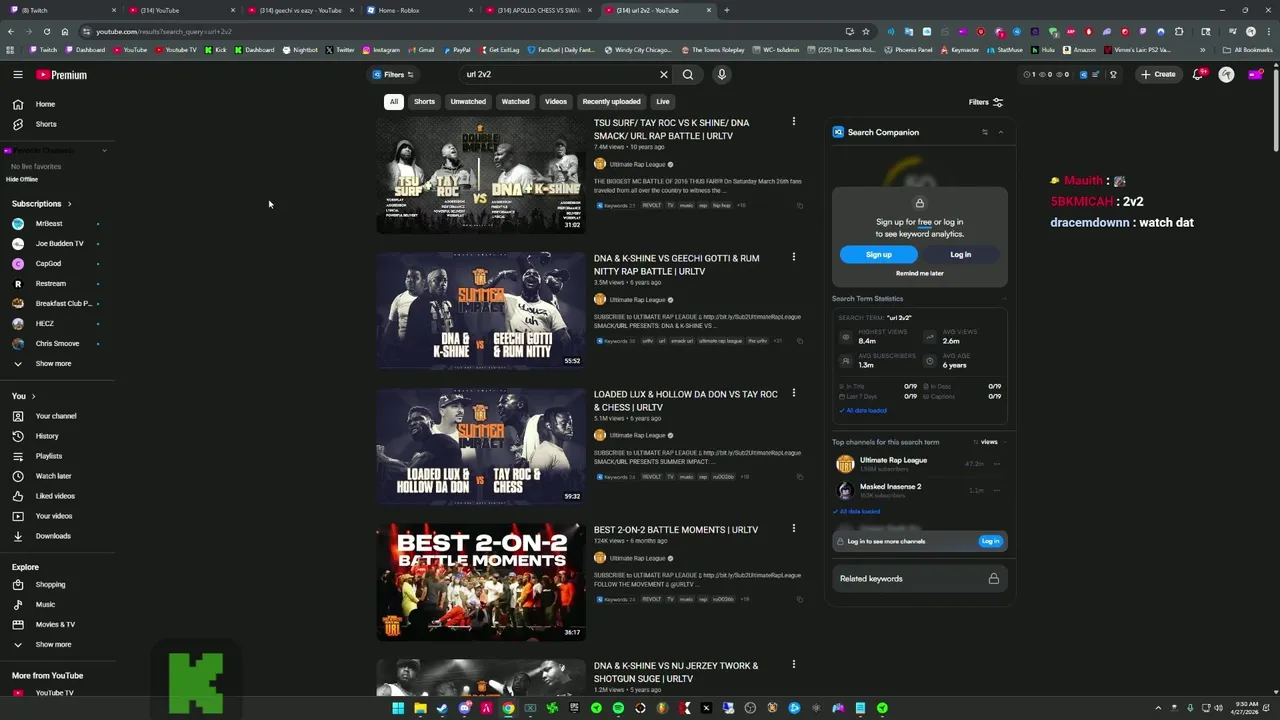
Task: Select the Live filter chip
Action: coord(663,101)
